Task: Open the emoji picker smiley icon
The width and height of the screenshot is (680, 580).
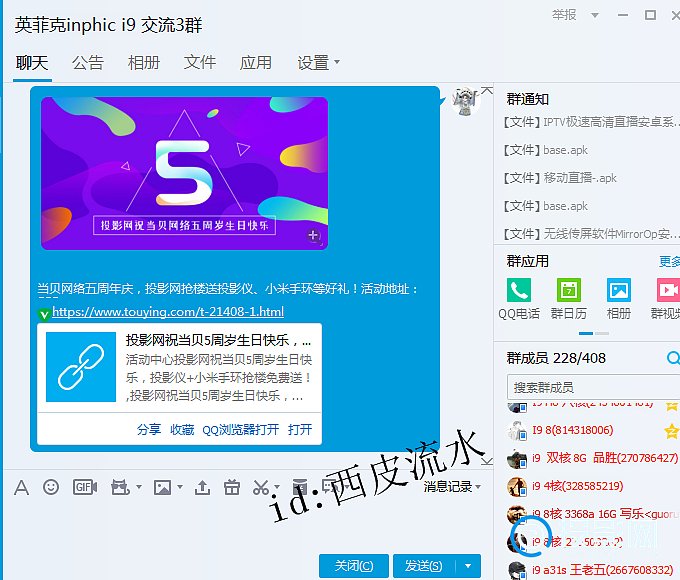Action: tap(51, 487)
